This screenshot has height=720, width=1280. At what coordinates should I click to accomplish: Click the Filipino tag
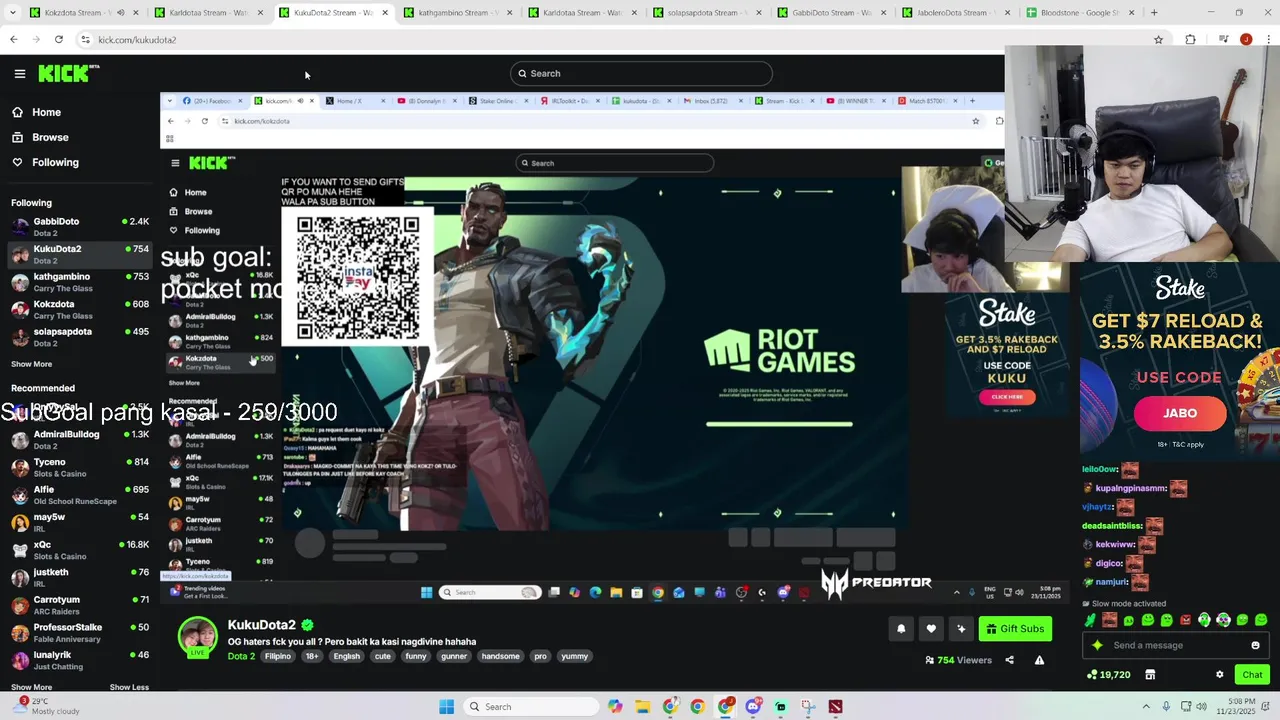[278, 656]
